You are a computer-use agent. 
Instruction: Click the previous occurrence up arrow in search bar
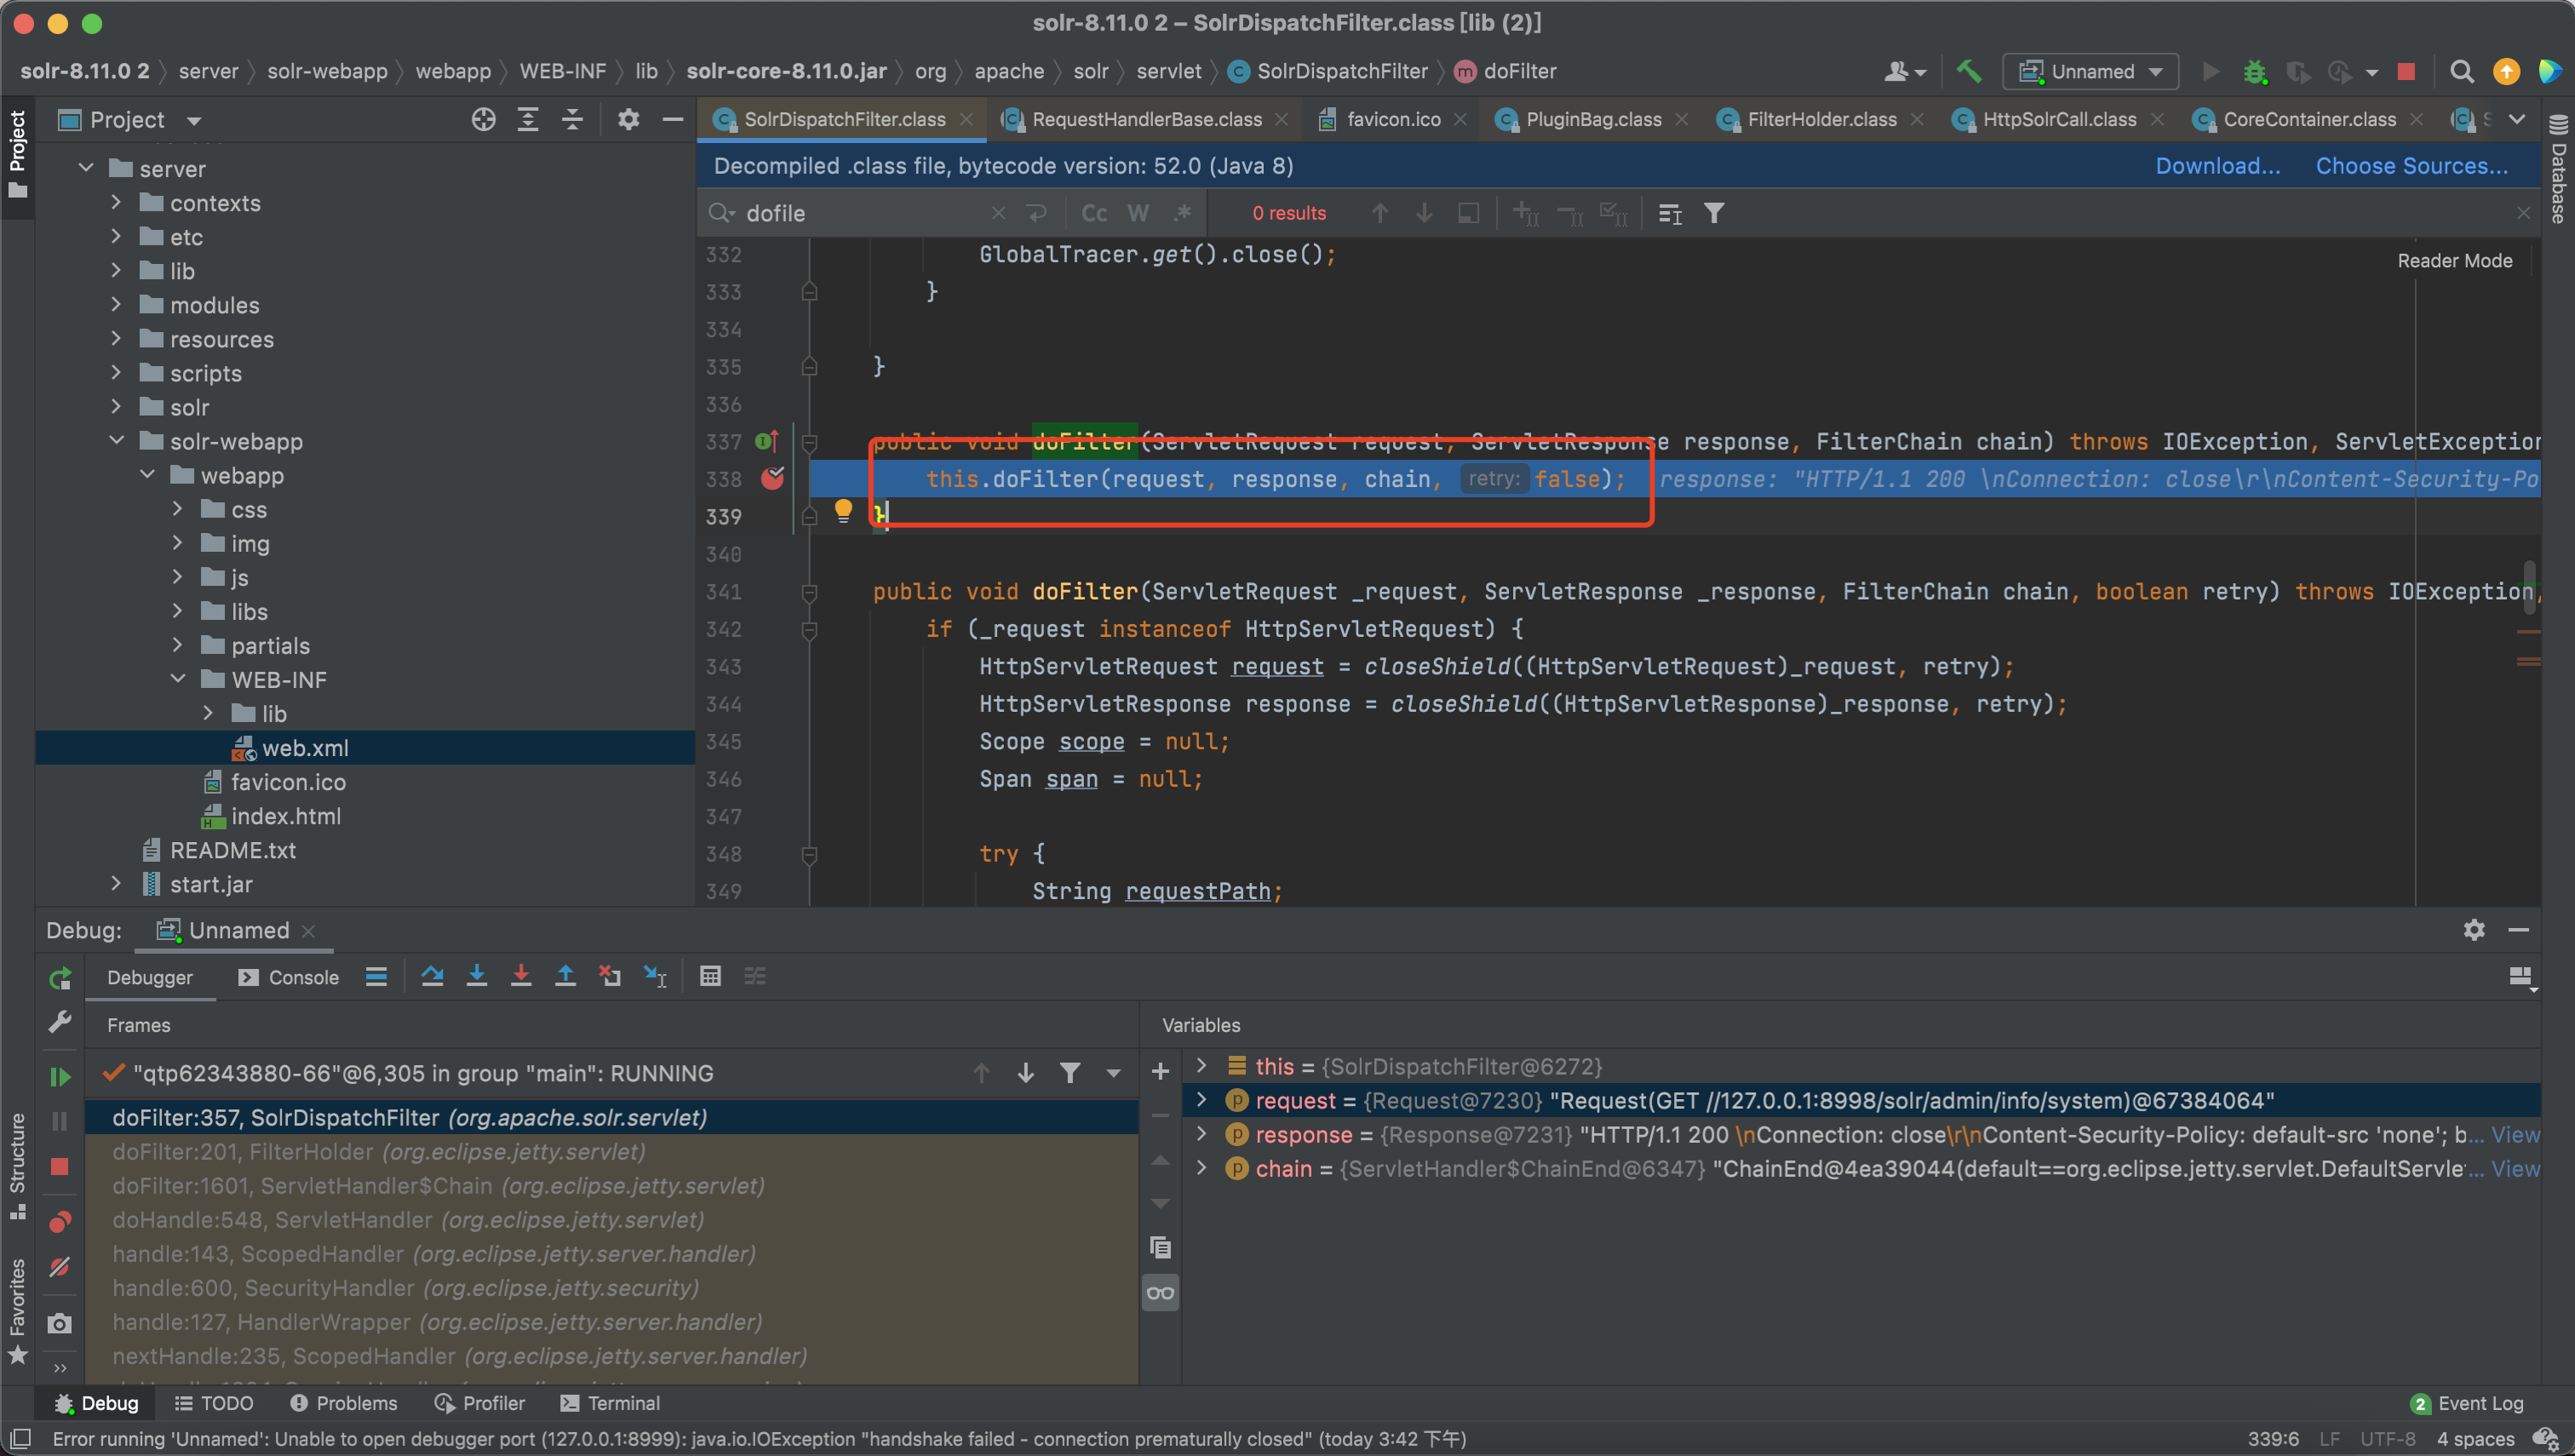tap(1380, 213)
